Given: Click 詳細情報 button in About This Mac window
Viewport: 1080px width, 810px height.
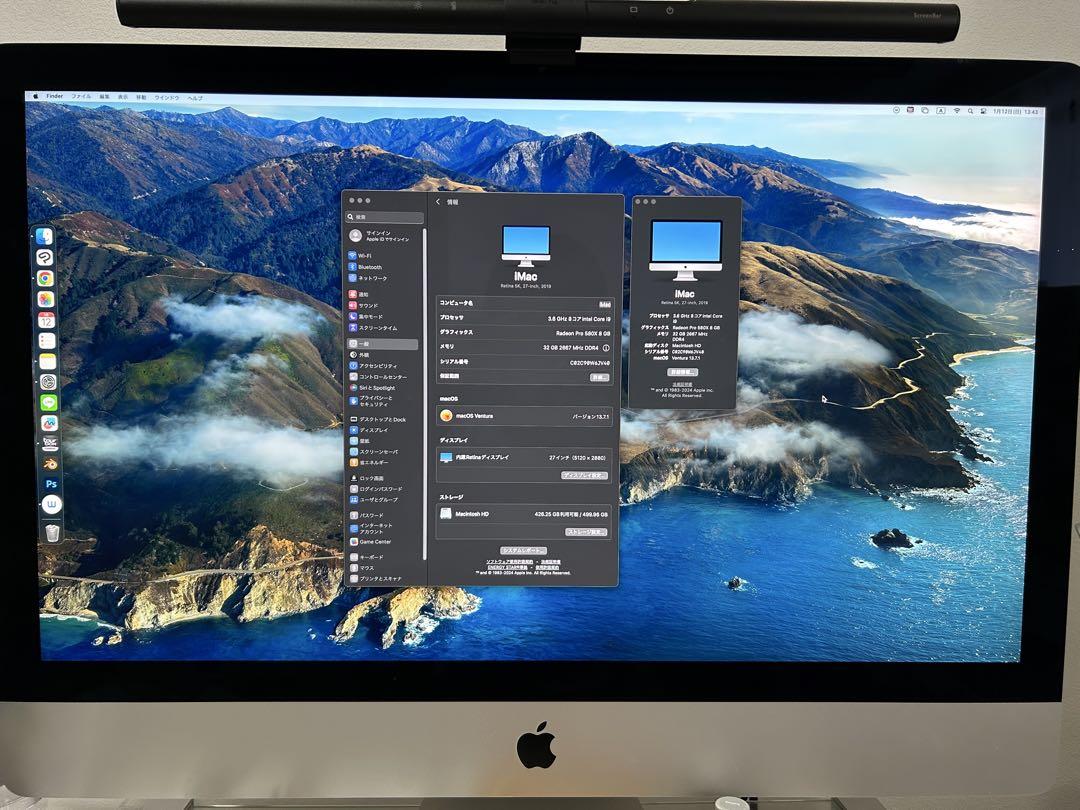Looking at the screenshot, I should point(682,372).
